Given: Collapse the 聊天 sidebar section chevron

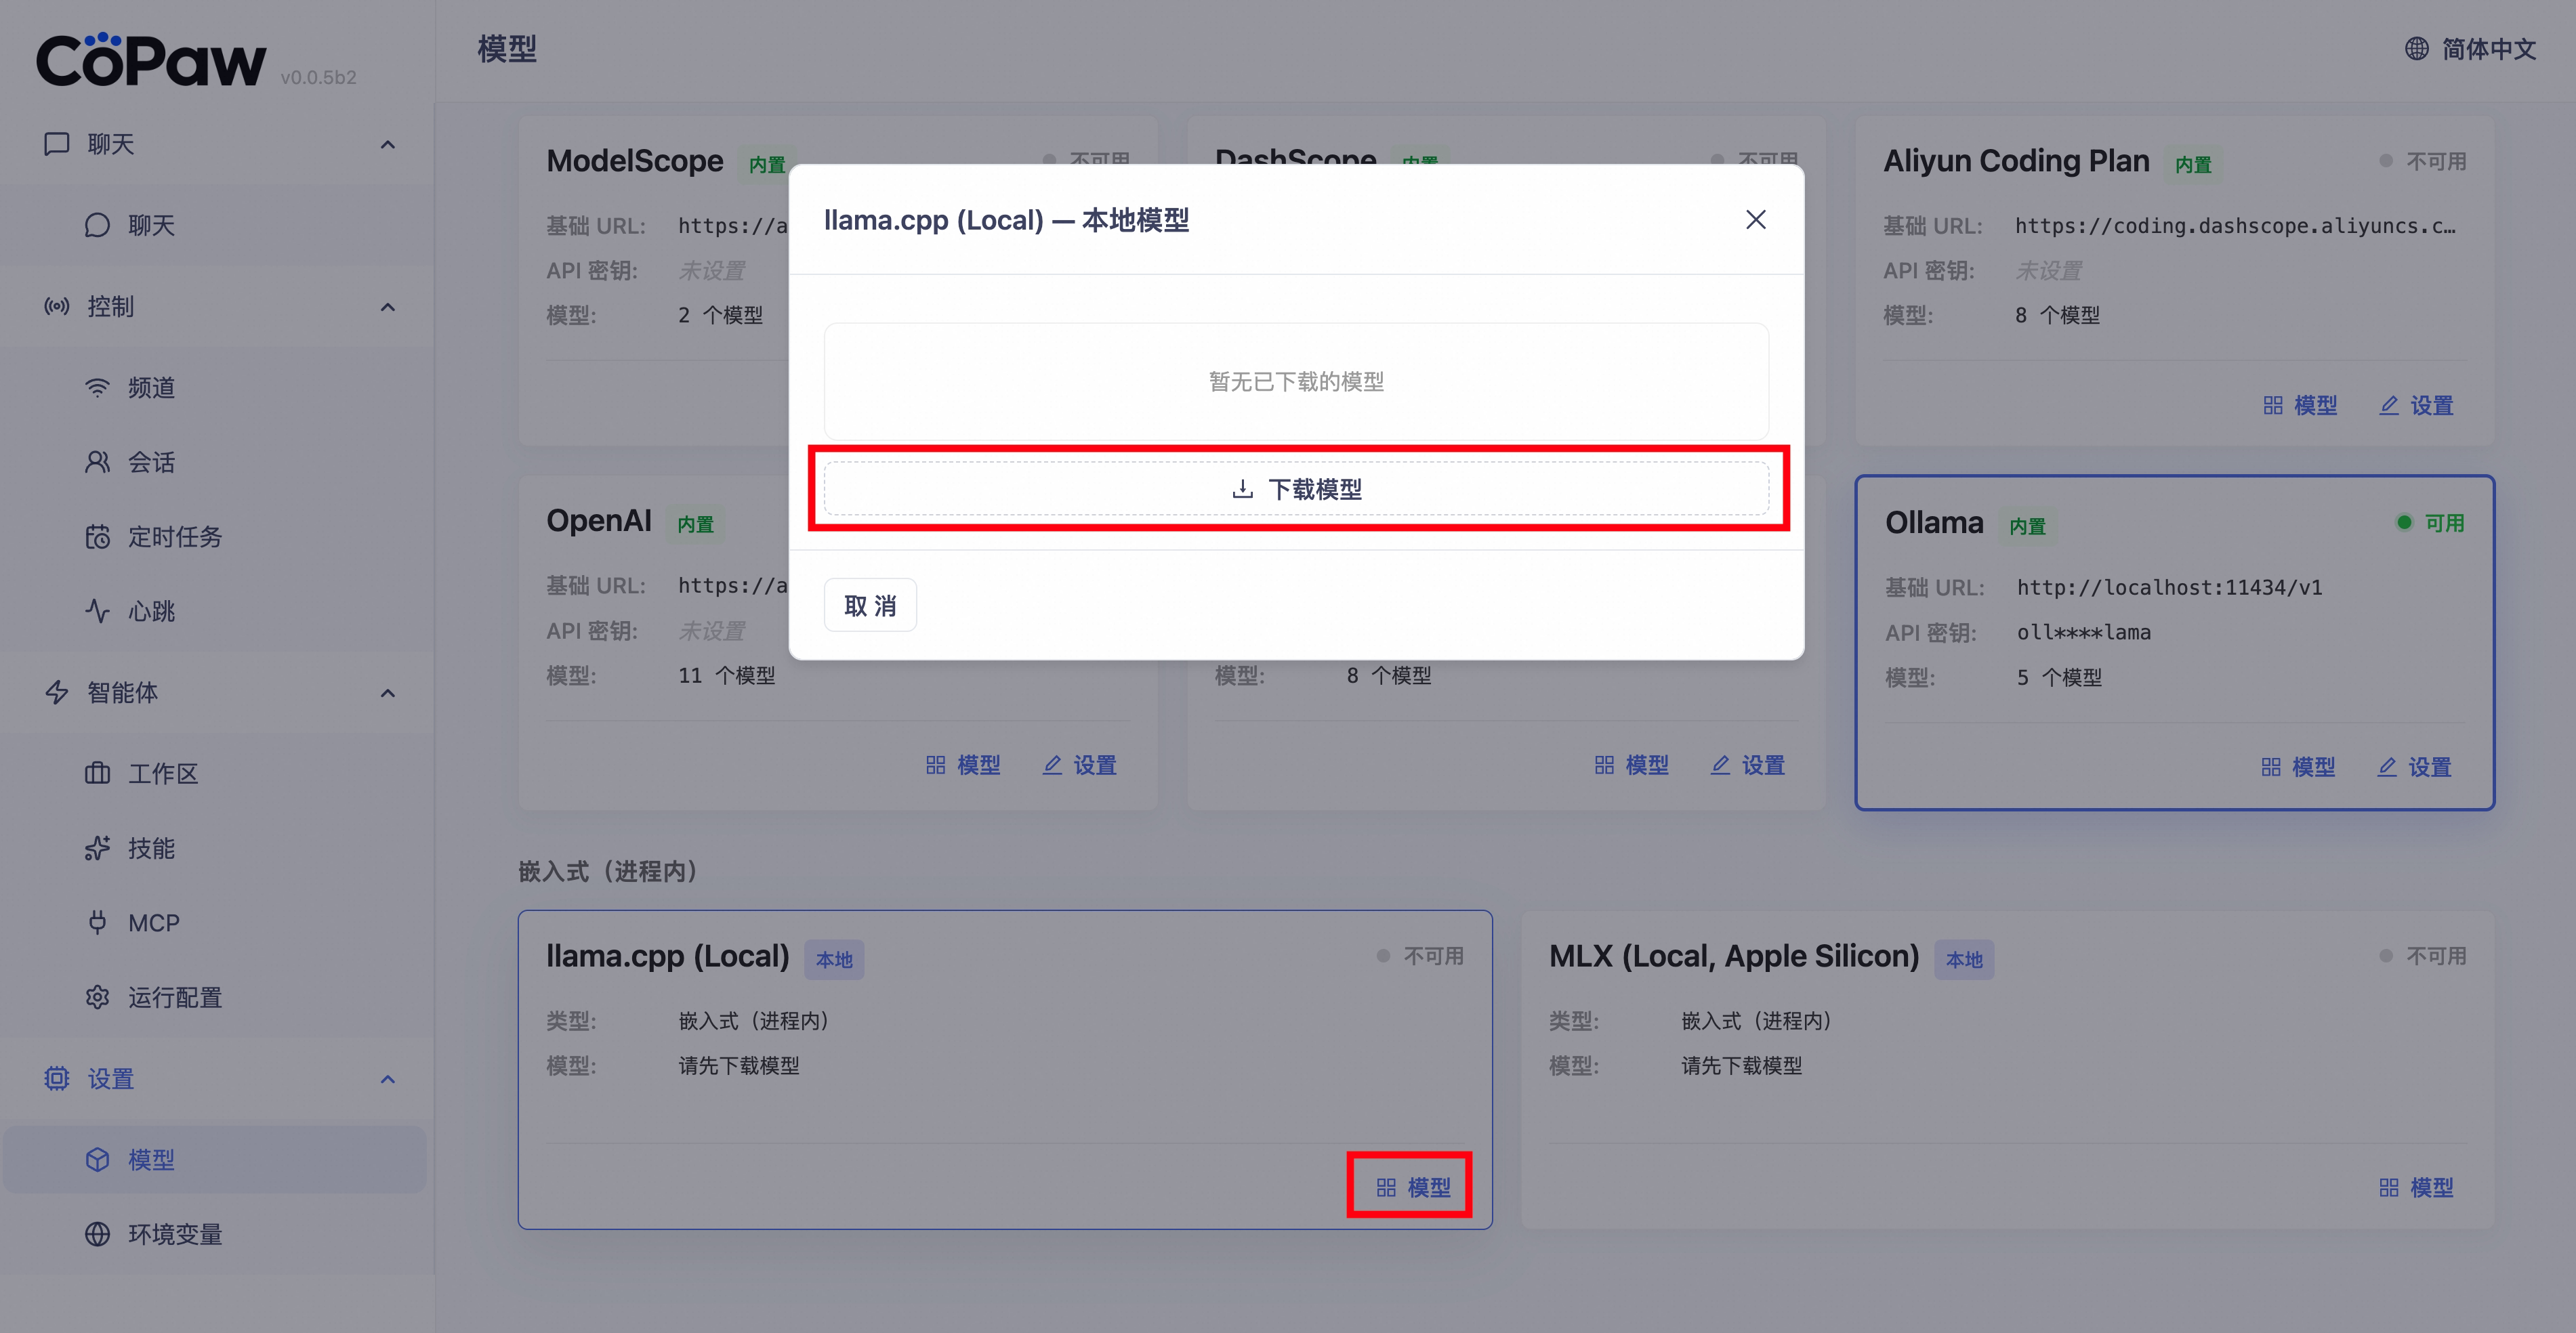Looking at the screenshot, I should tap(388, 145).
